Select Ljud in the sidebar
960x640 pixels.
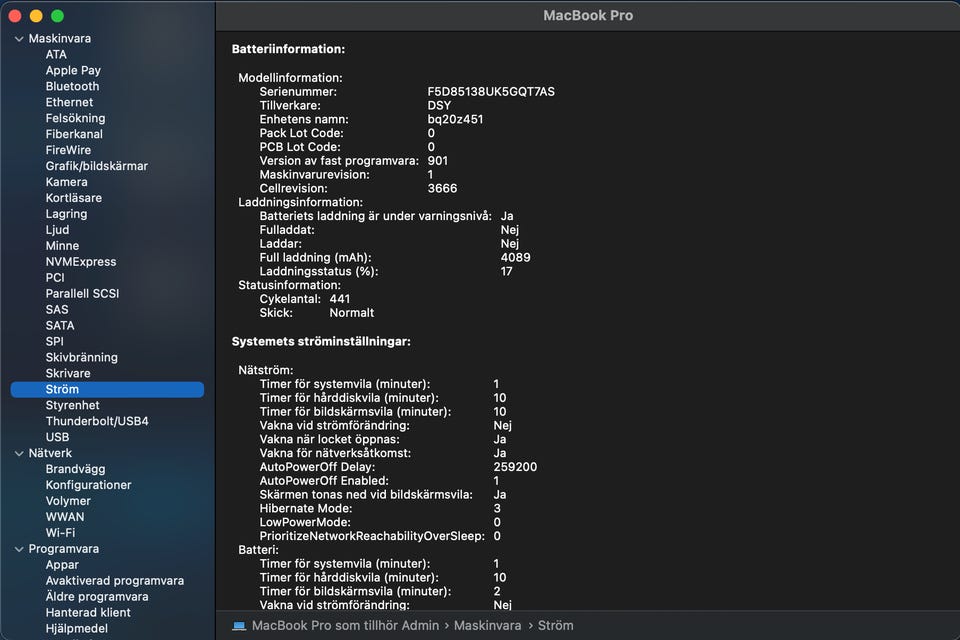(x=58, y=230)
